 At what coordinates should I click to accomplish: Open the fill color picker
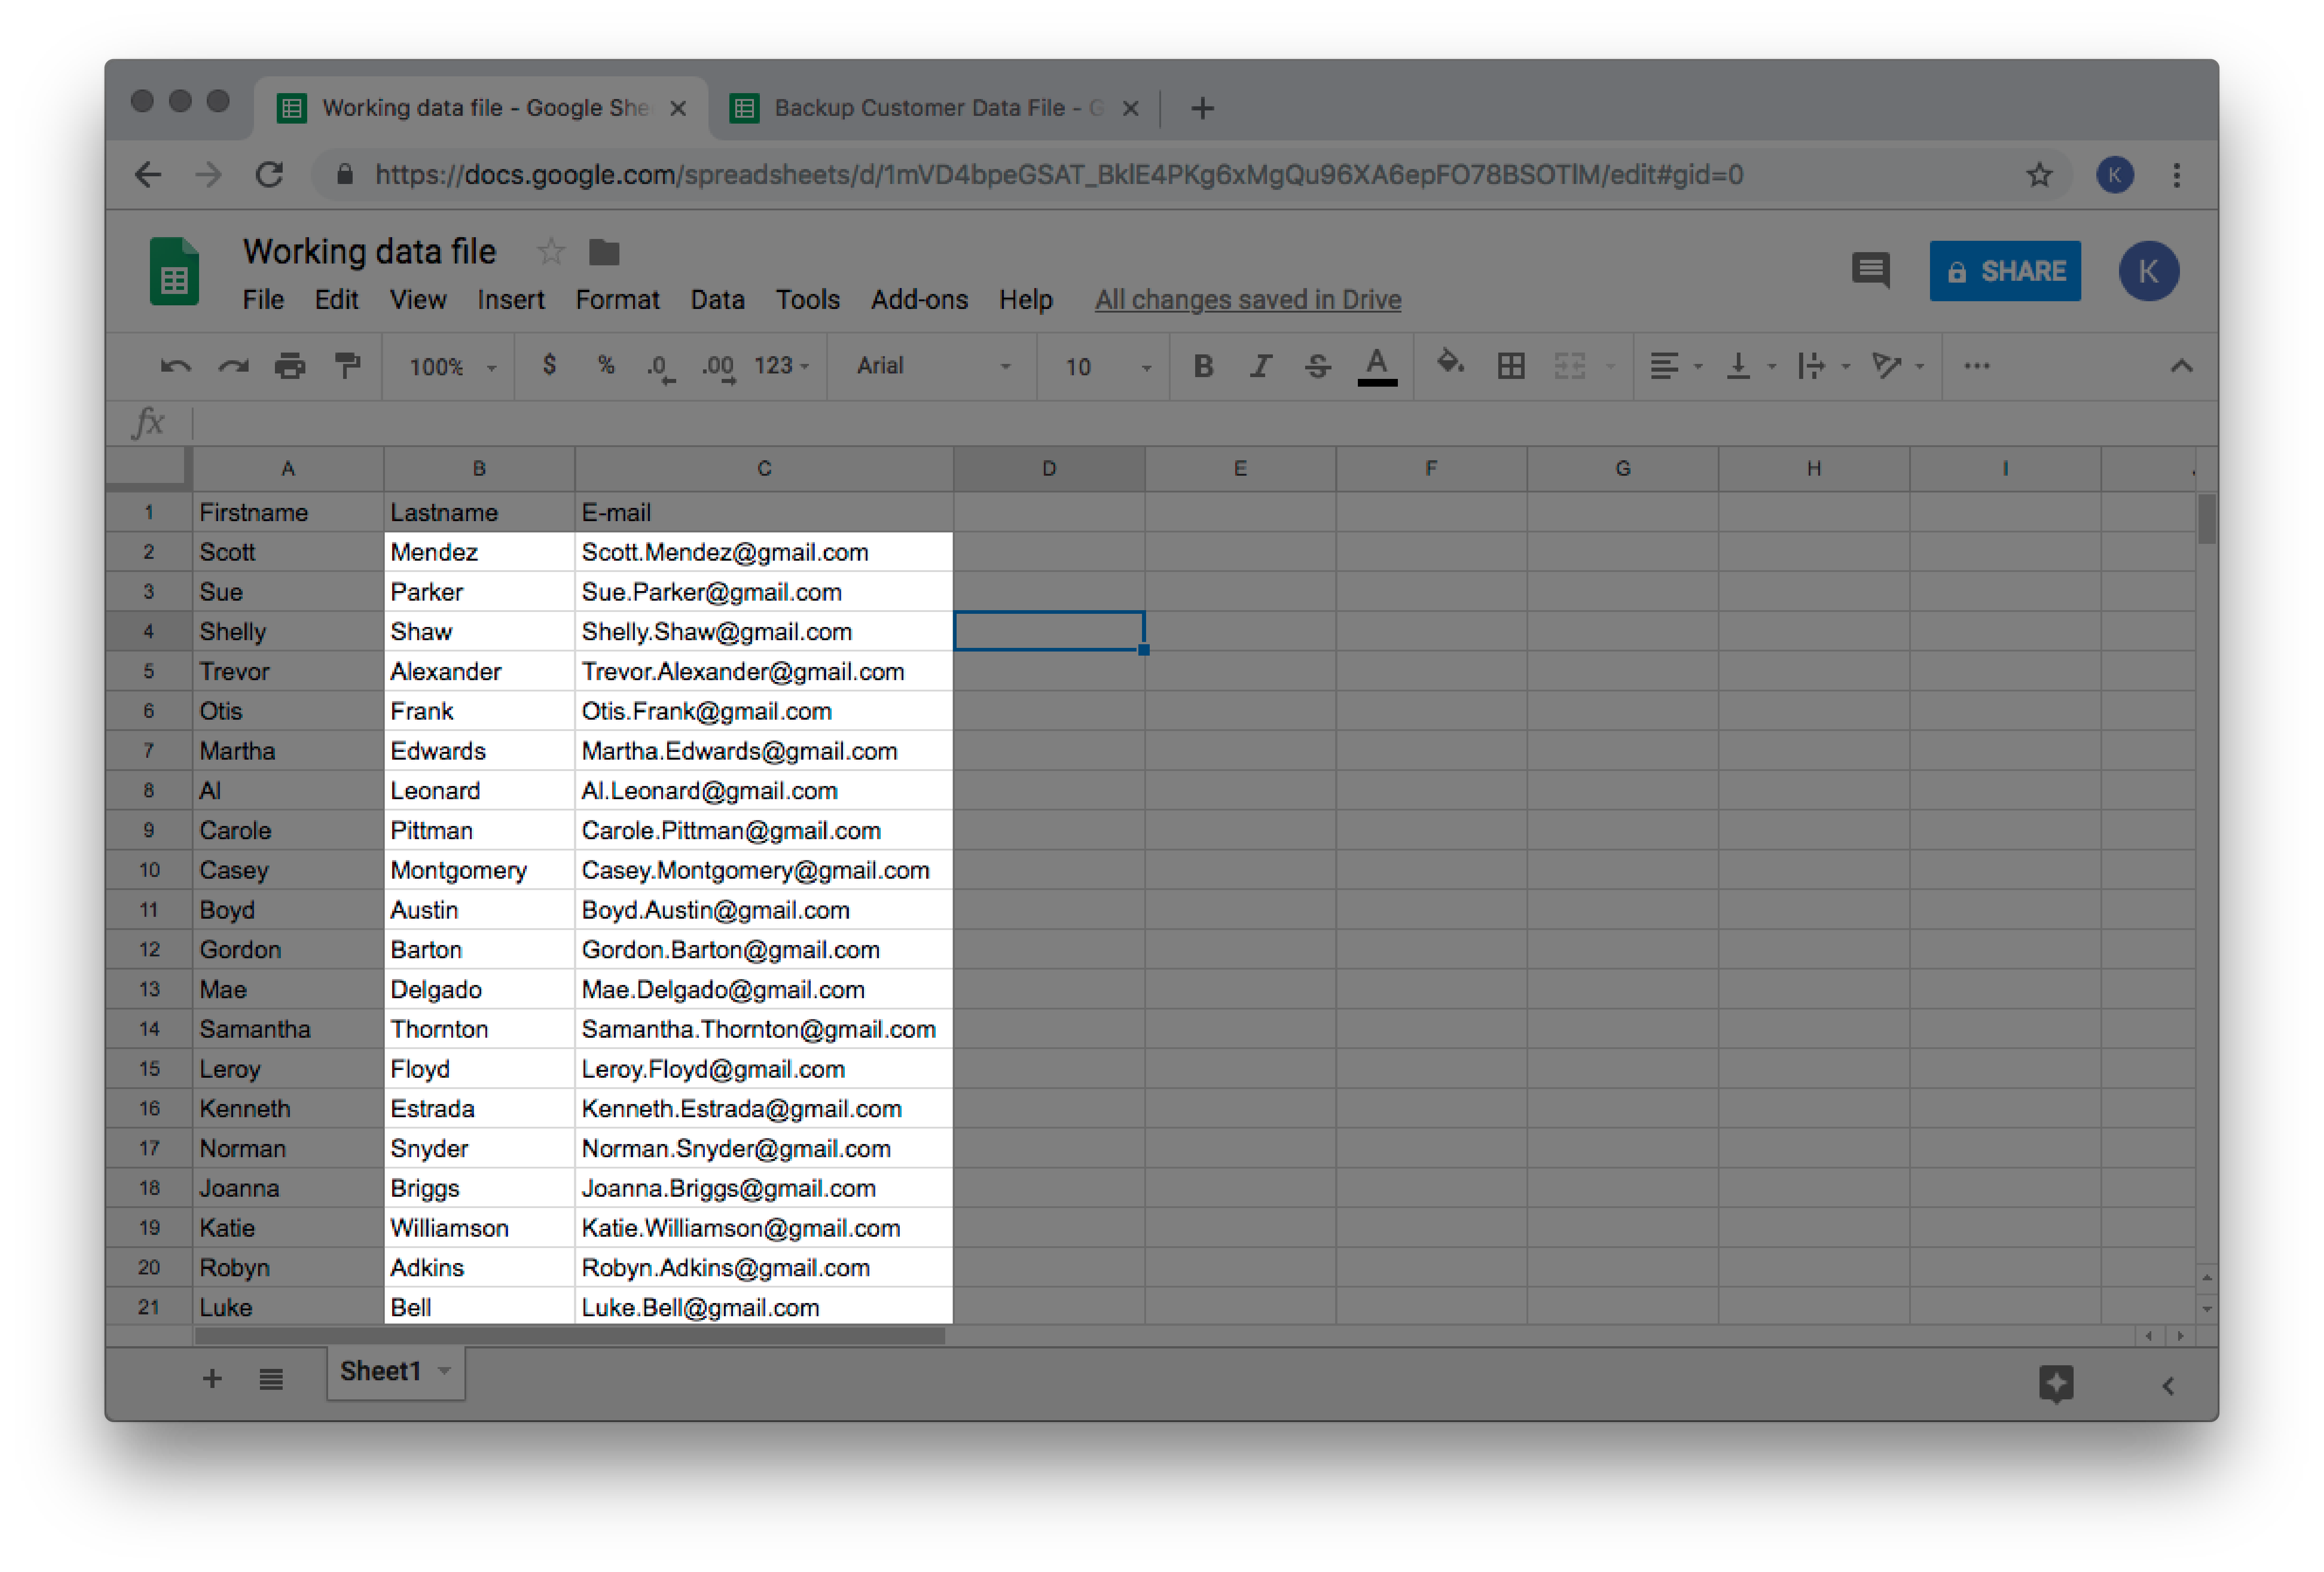1450,364
